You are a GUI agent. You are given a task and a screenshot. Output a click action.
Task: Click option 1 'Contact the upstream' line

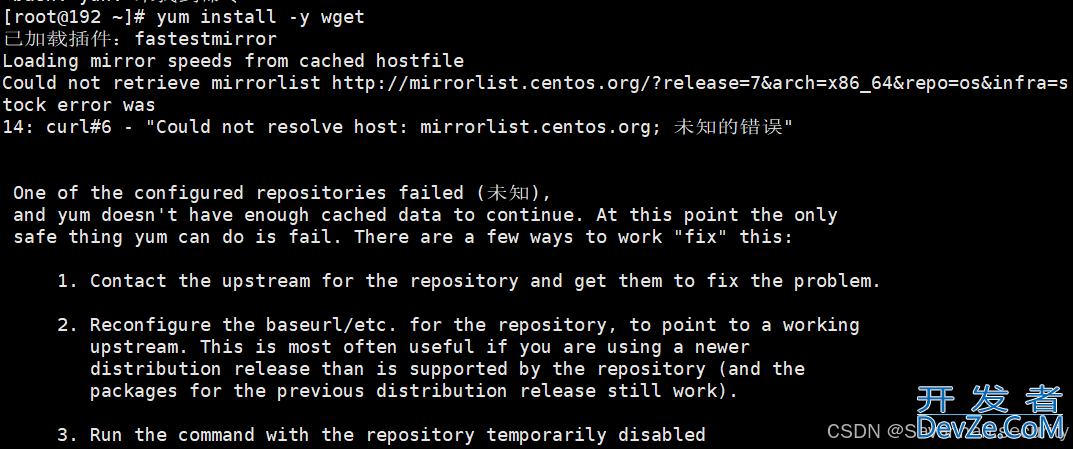[469, 281]
